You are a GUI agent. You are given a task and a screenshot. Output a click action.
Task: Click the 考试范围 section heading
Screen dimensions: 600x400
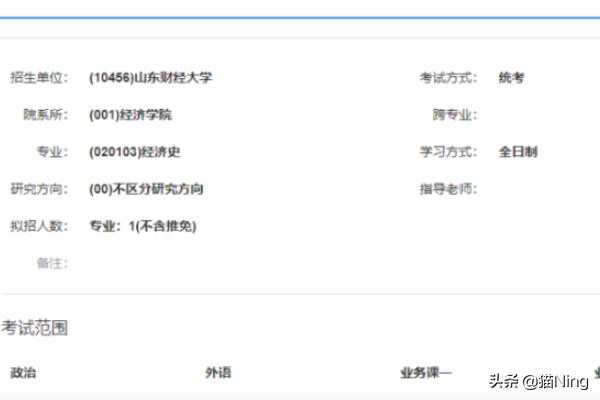pos(34,328)
